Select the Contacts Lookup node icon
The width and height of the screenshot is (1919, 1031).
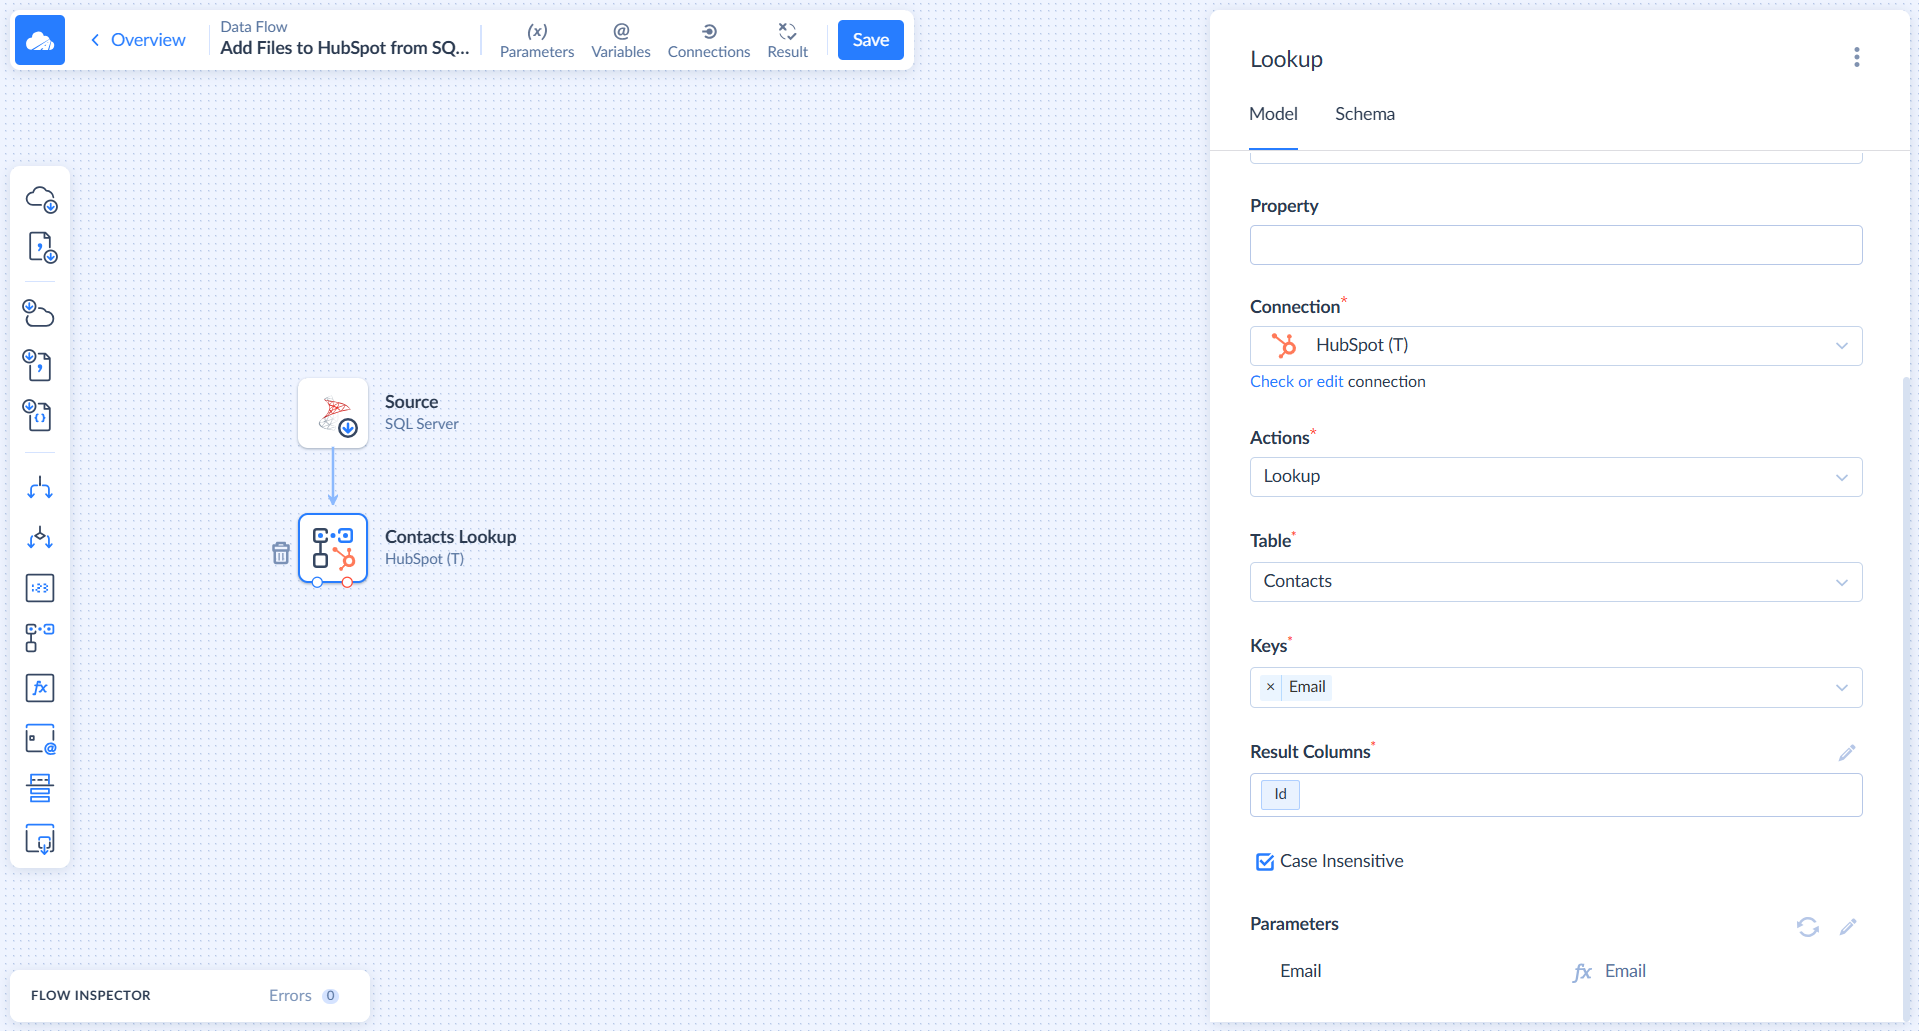pyautogui.click(x=333, y=548)
